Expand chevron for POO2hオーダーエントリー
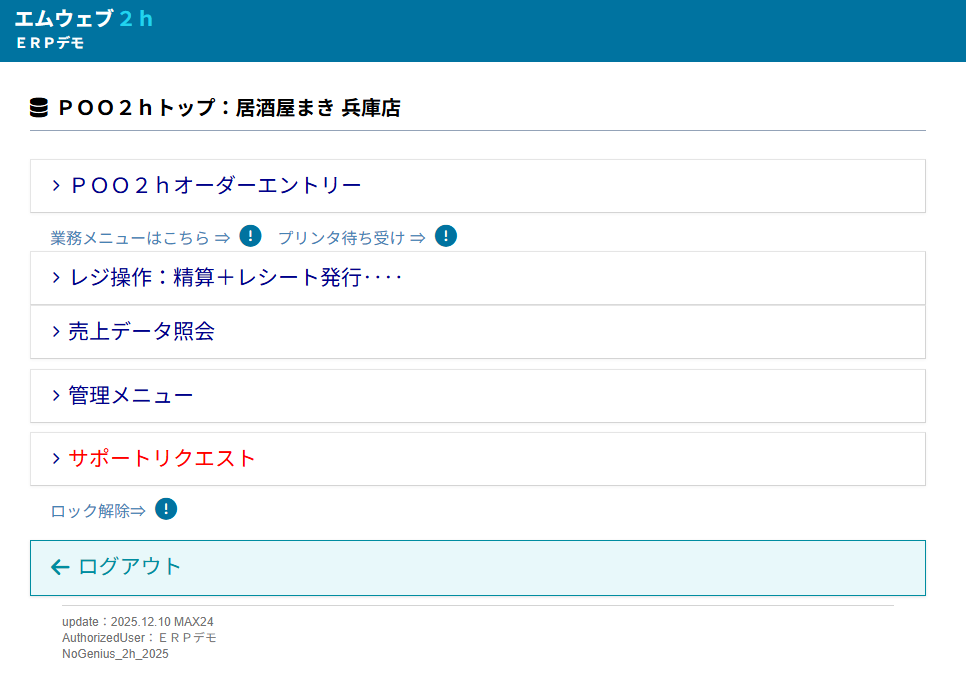966x685 pixels. [56, 186]
